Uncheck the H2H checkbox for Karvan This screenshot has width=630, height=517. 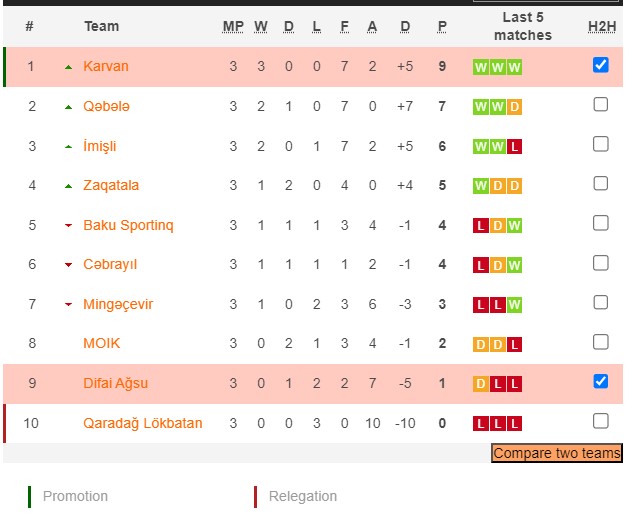(600, 65)
